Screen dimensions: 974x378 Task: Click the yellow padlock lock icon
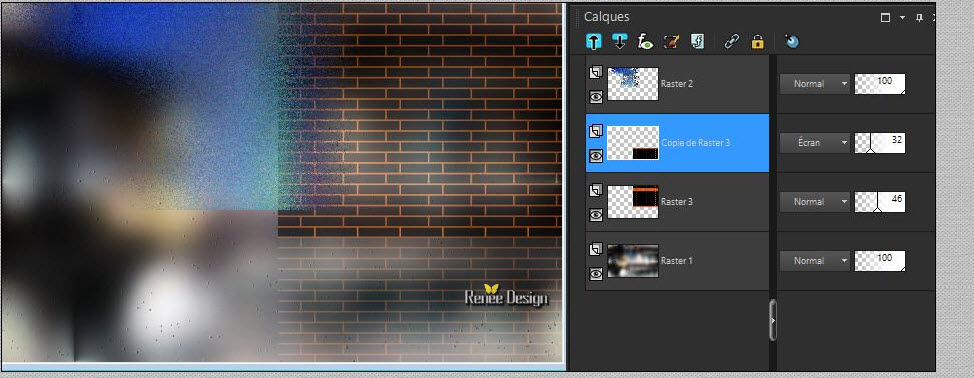(x=757, y=42)
